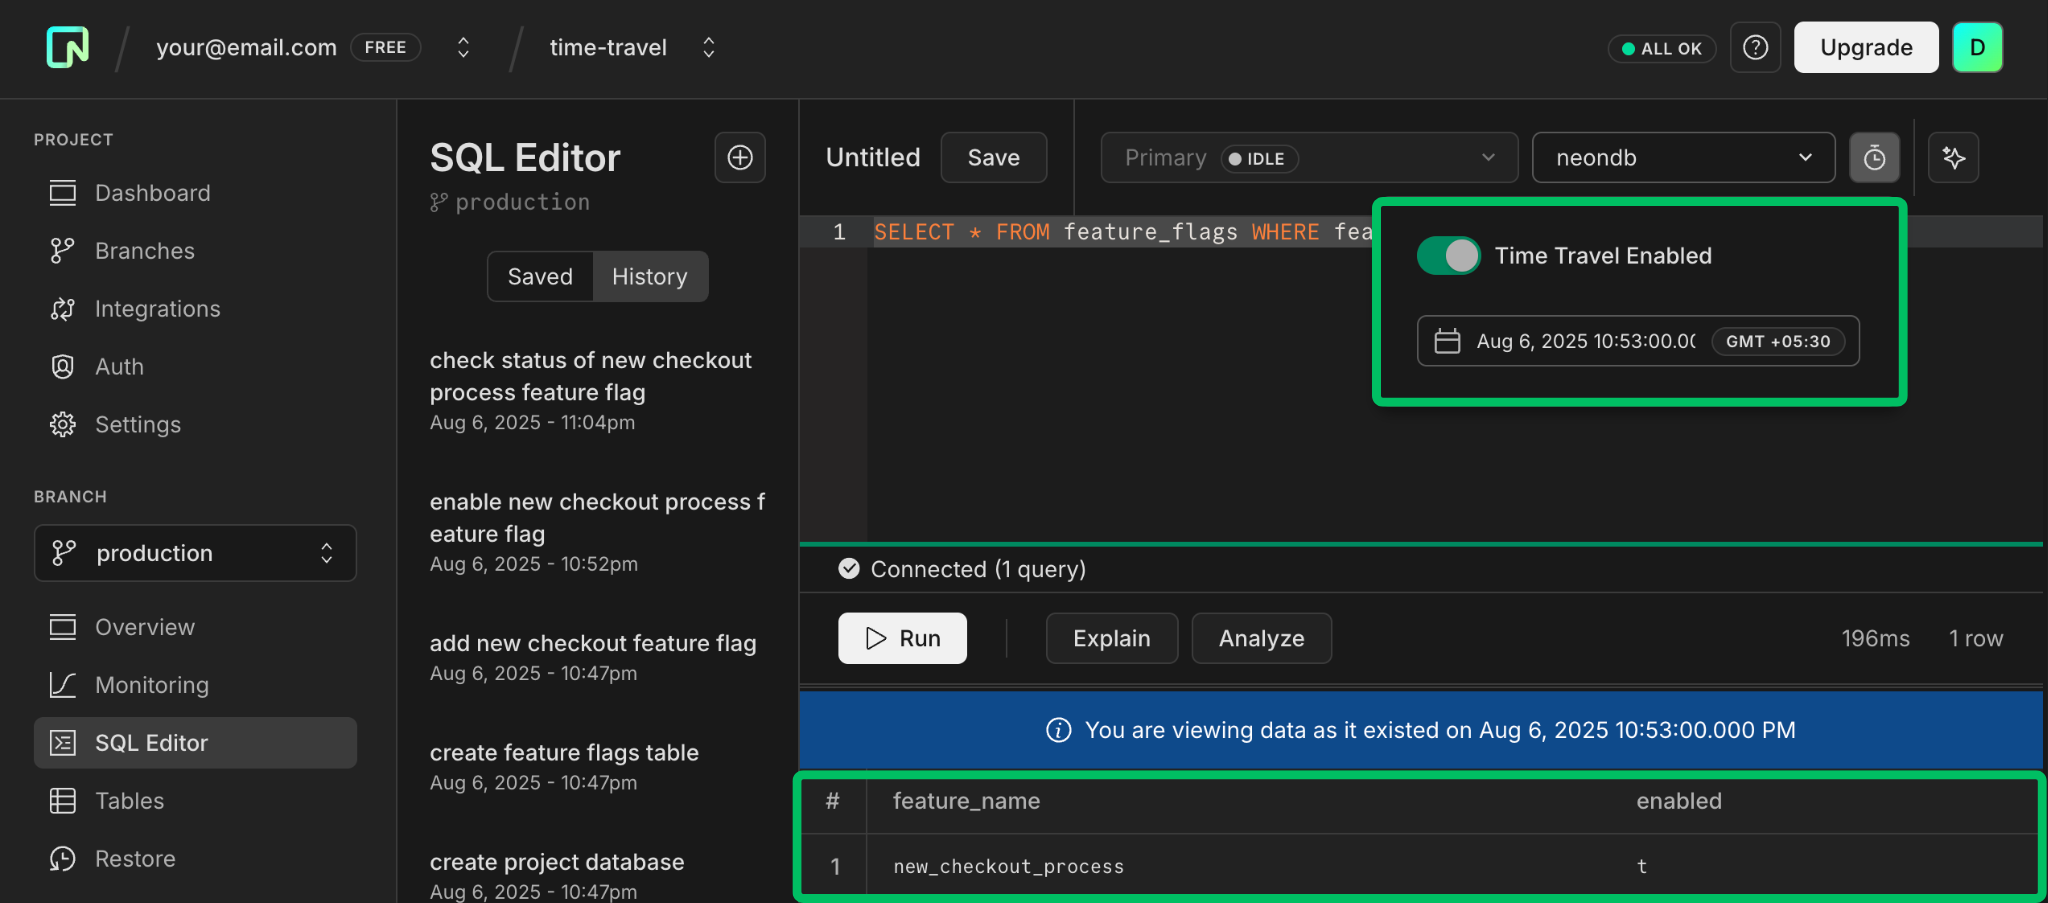Open the Branches page
Image resolution: width=2048 pixels, height=903 pixels.
click(x=144, y=250)
